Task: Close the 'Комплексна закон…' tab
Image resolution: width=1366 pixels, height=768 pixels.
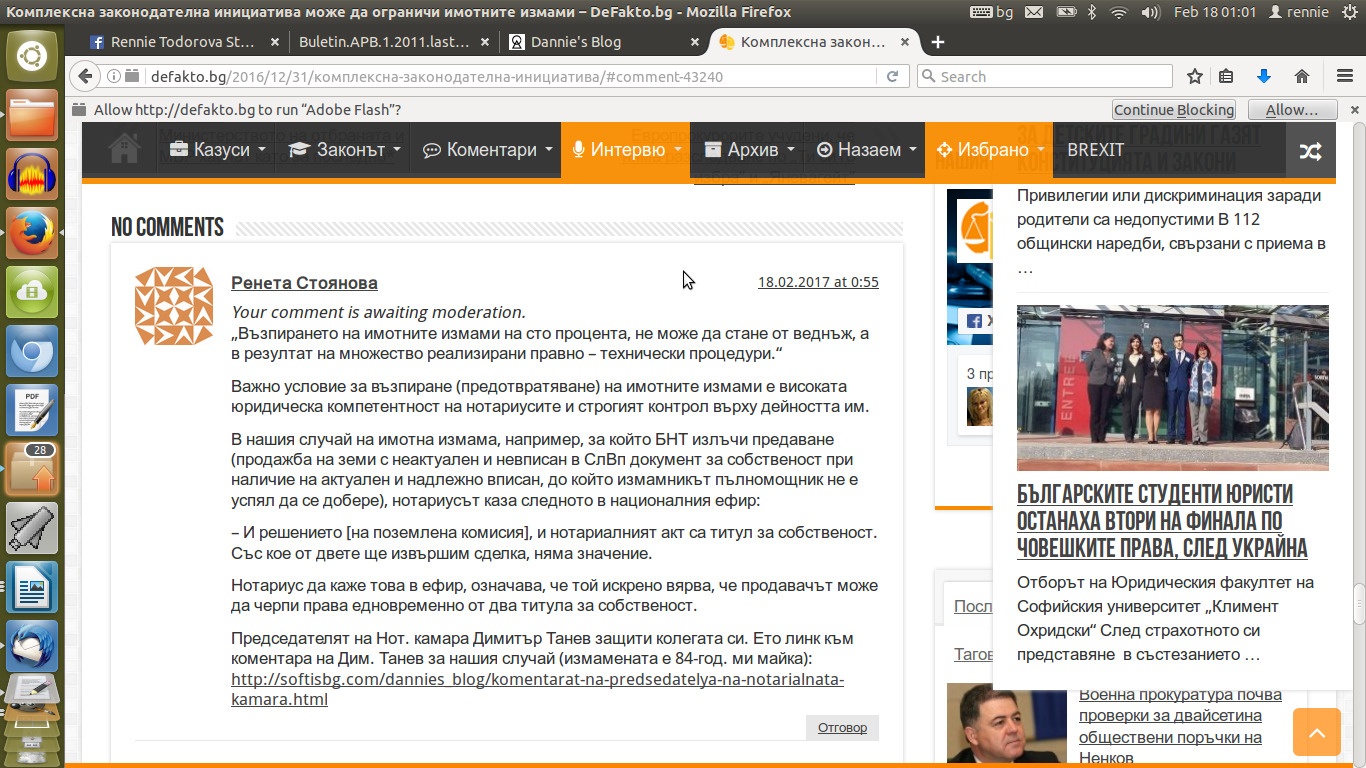Action: click(x=904, y=42)
